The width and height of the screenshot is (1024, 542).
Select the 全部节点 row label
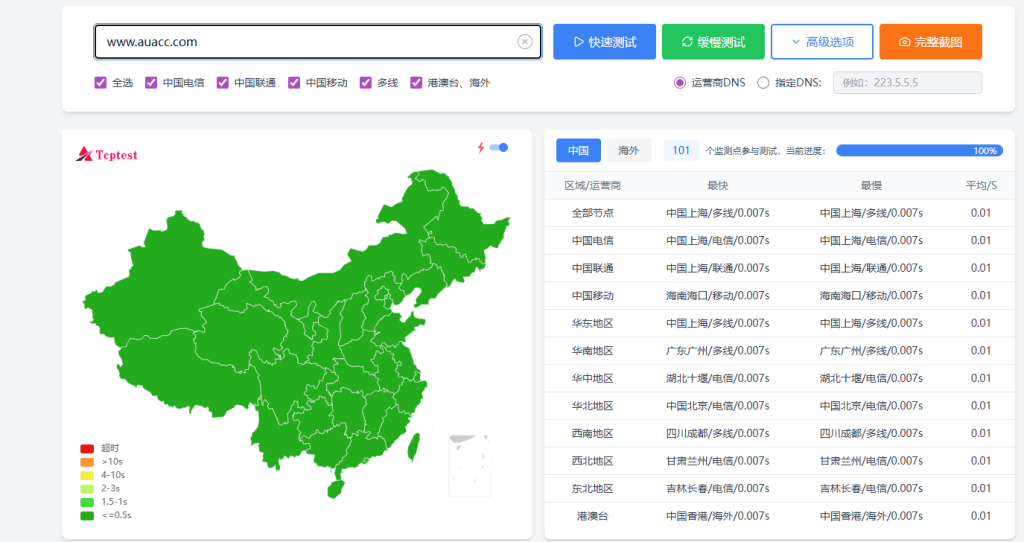pos(592,213)
